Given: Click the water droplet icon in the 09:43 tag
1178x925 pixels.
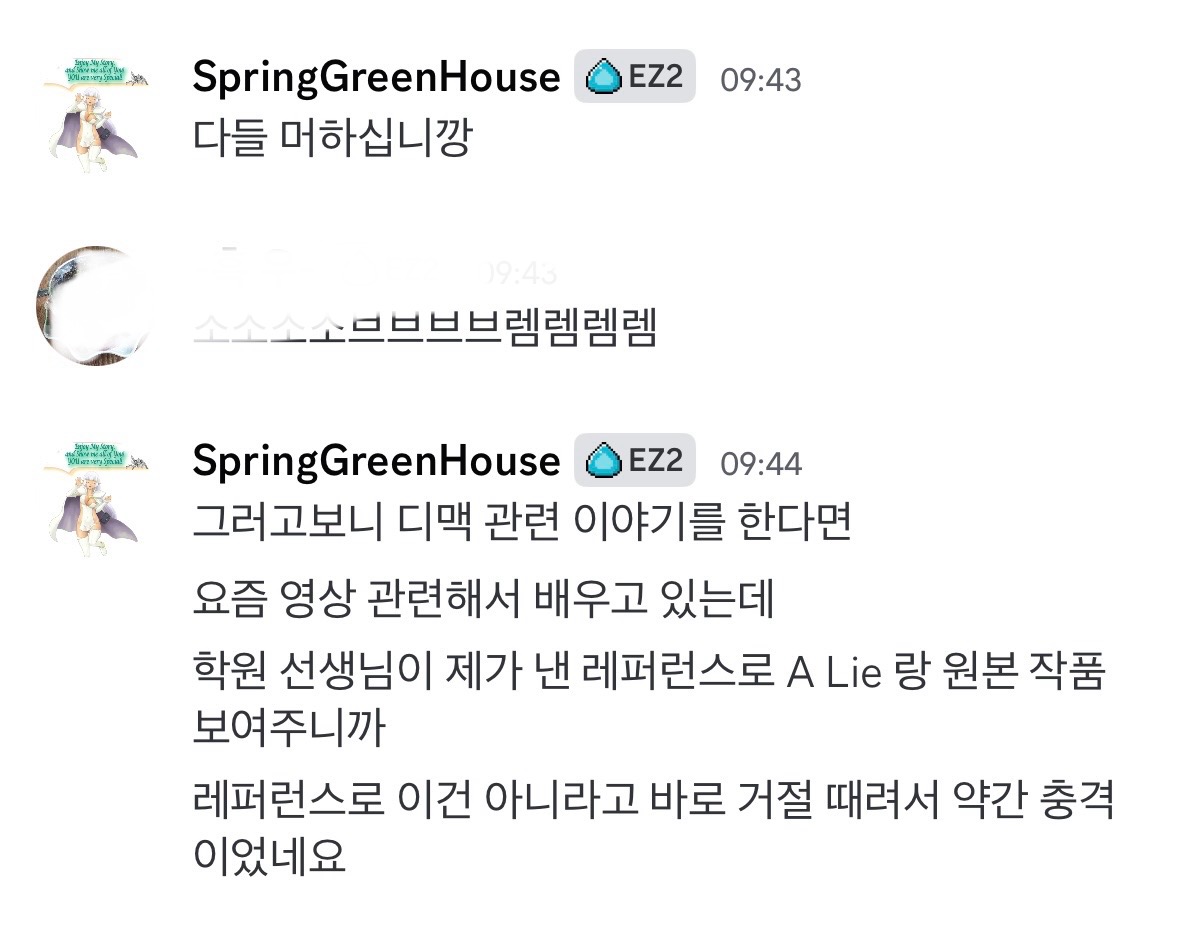Looking at the screenshot, I should pyautogui.click(x=603, y=78).
